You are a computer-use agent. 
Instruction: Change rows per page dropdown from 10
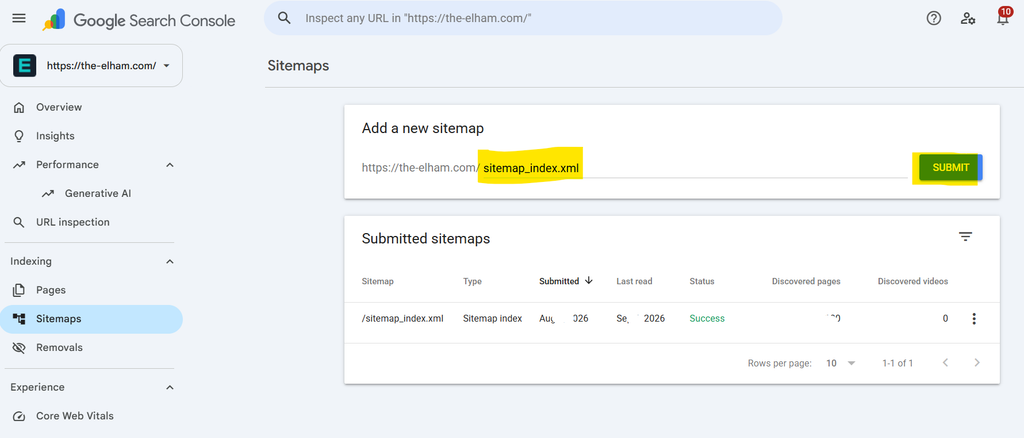point(840,363)
